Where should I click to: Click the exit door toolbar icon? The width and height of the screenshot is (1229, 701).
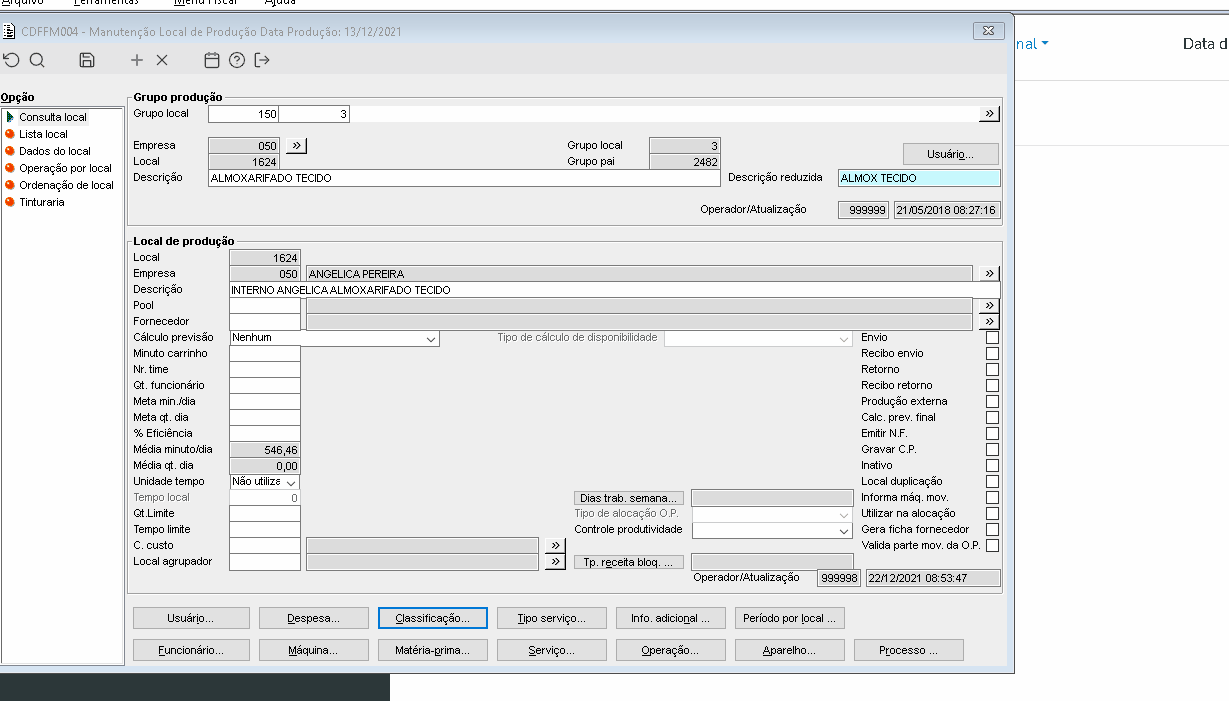[262, 60]
